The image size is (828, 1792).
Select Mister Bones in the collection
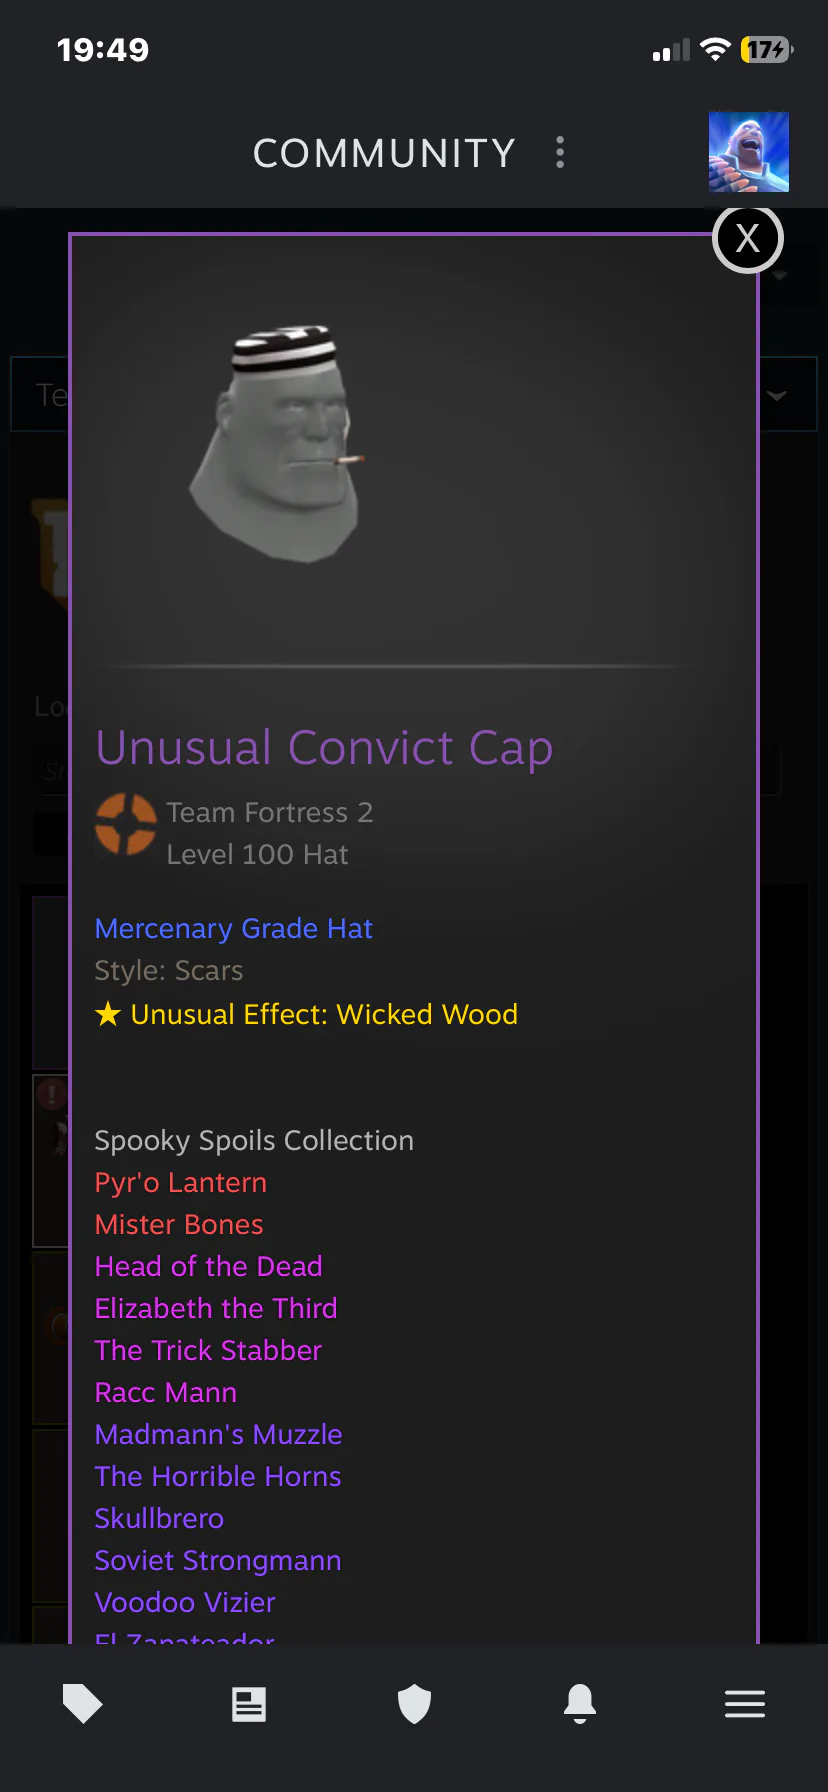[179, 1225]
